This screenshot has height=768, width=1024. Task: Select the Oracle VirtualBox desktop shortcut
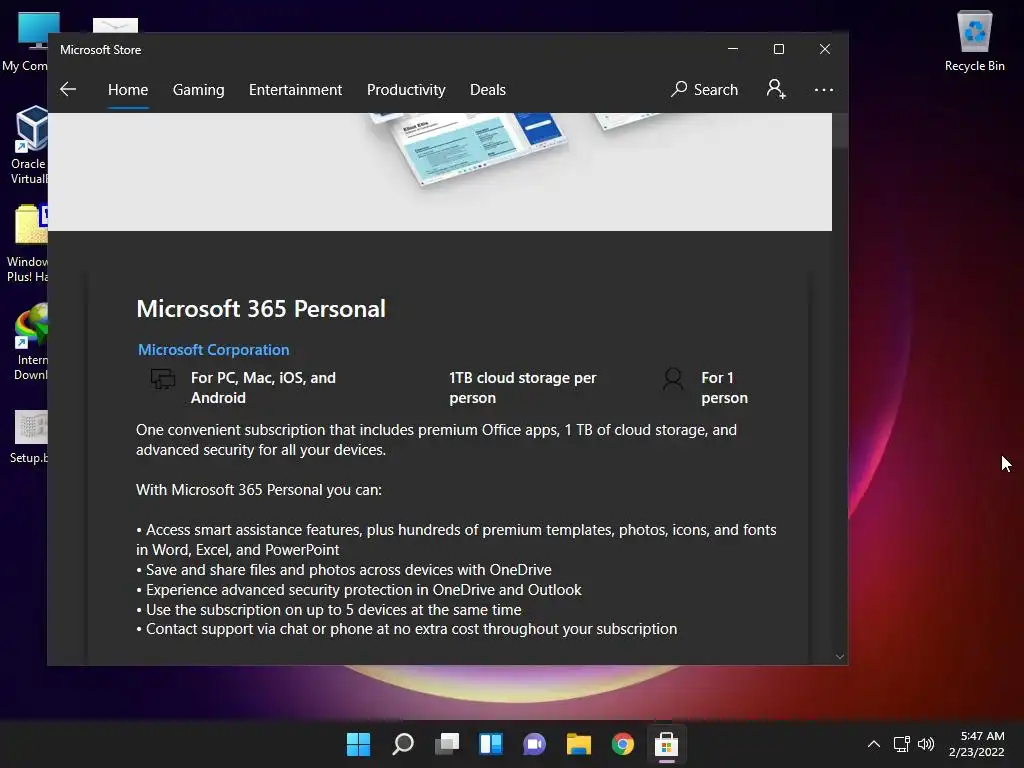(29, 145)
